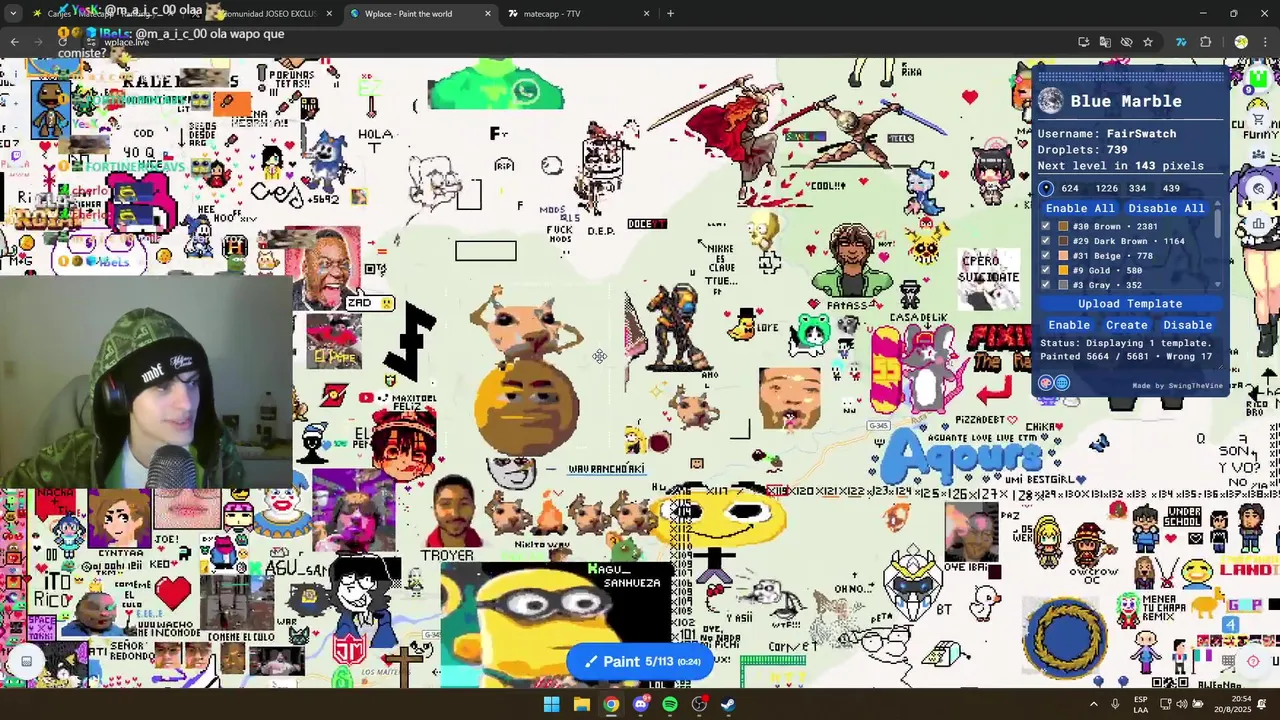Click the Upload Template button

pos(1130,304)
